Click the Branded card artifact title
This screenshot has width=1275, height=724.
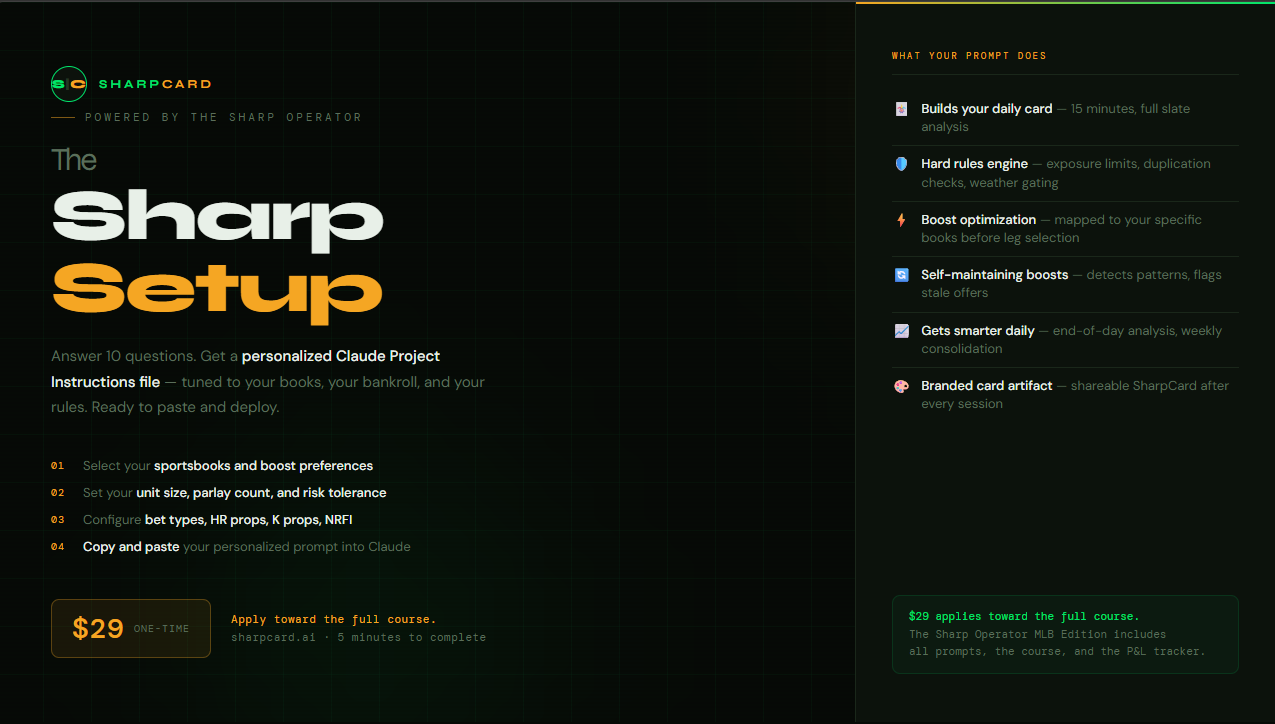point(987,386)
